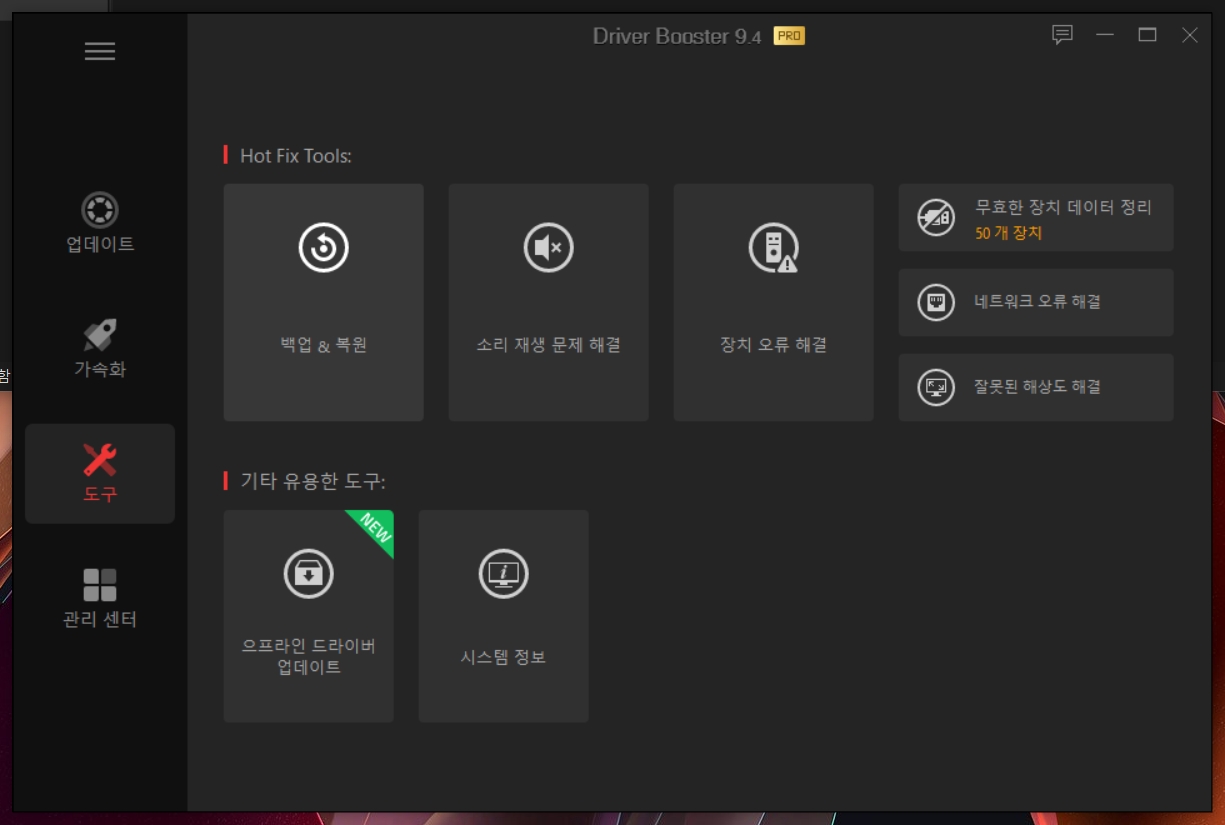Click the network error fix icon
The height and width of the screenshot is (825, 1225).
click(x=936, y=302)
